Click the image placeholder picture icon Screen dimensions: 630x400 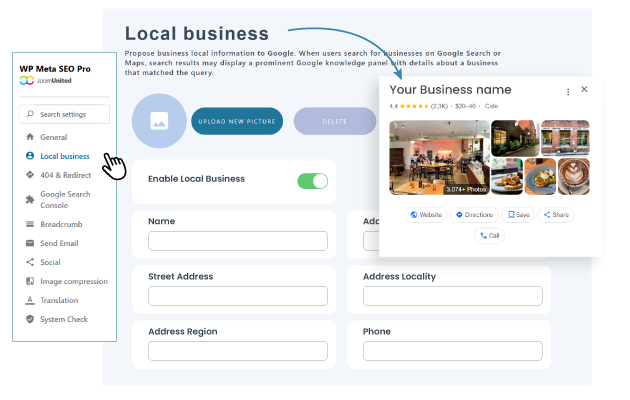(159, 121)
